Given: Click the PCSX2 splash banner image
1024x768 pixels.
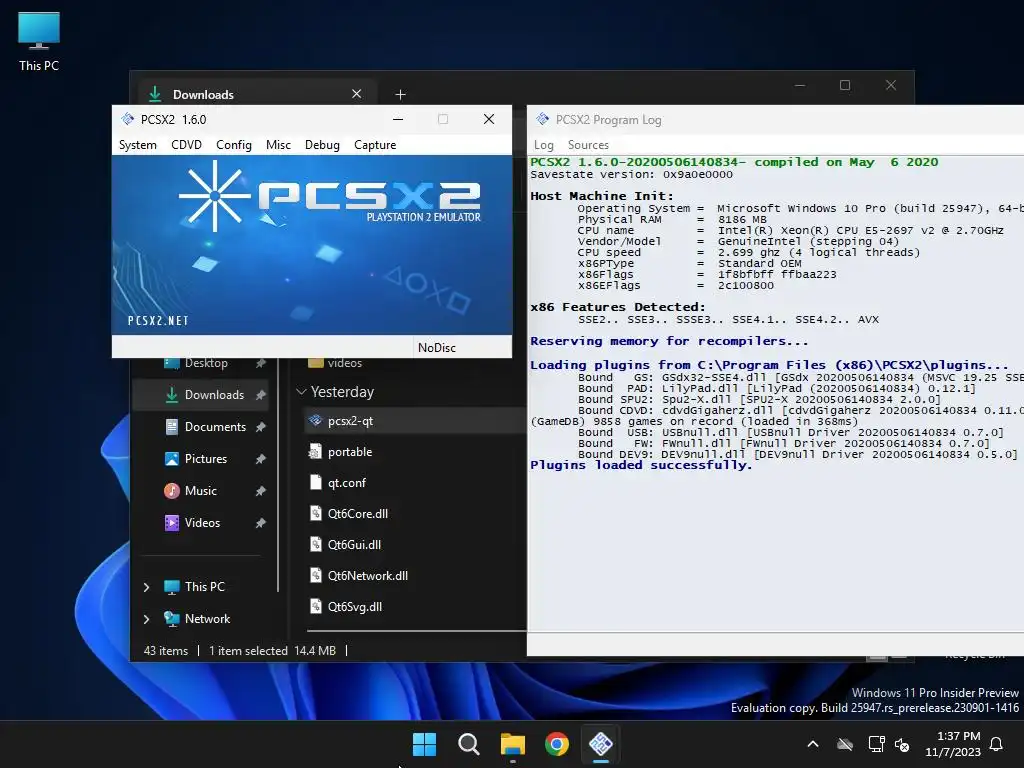Looking at the screenshot, I should 312,245.
